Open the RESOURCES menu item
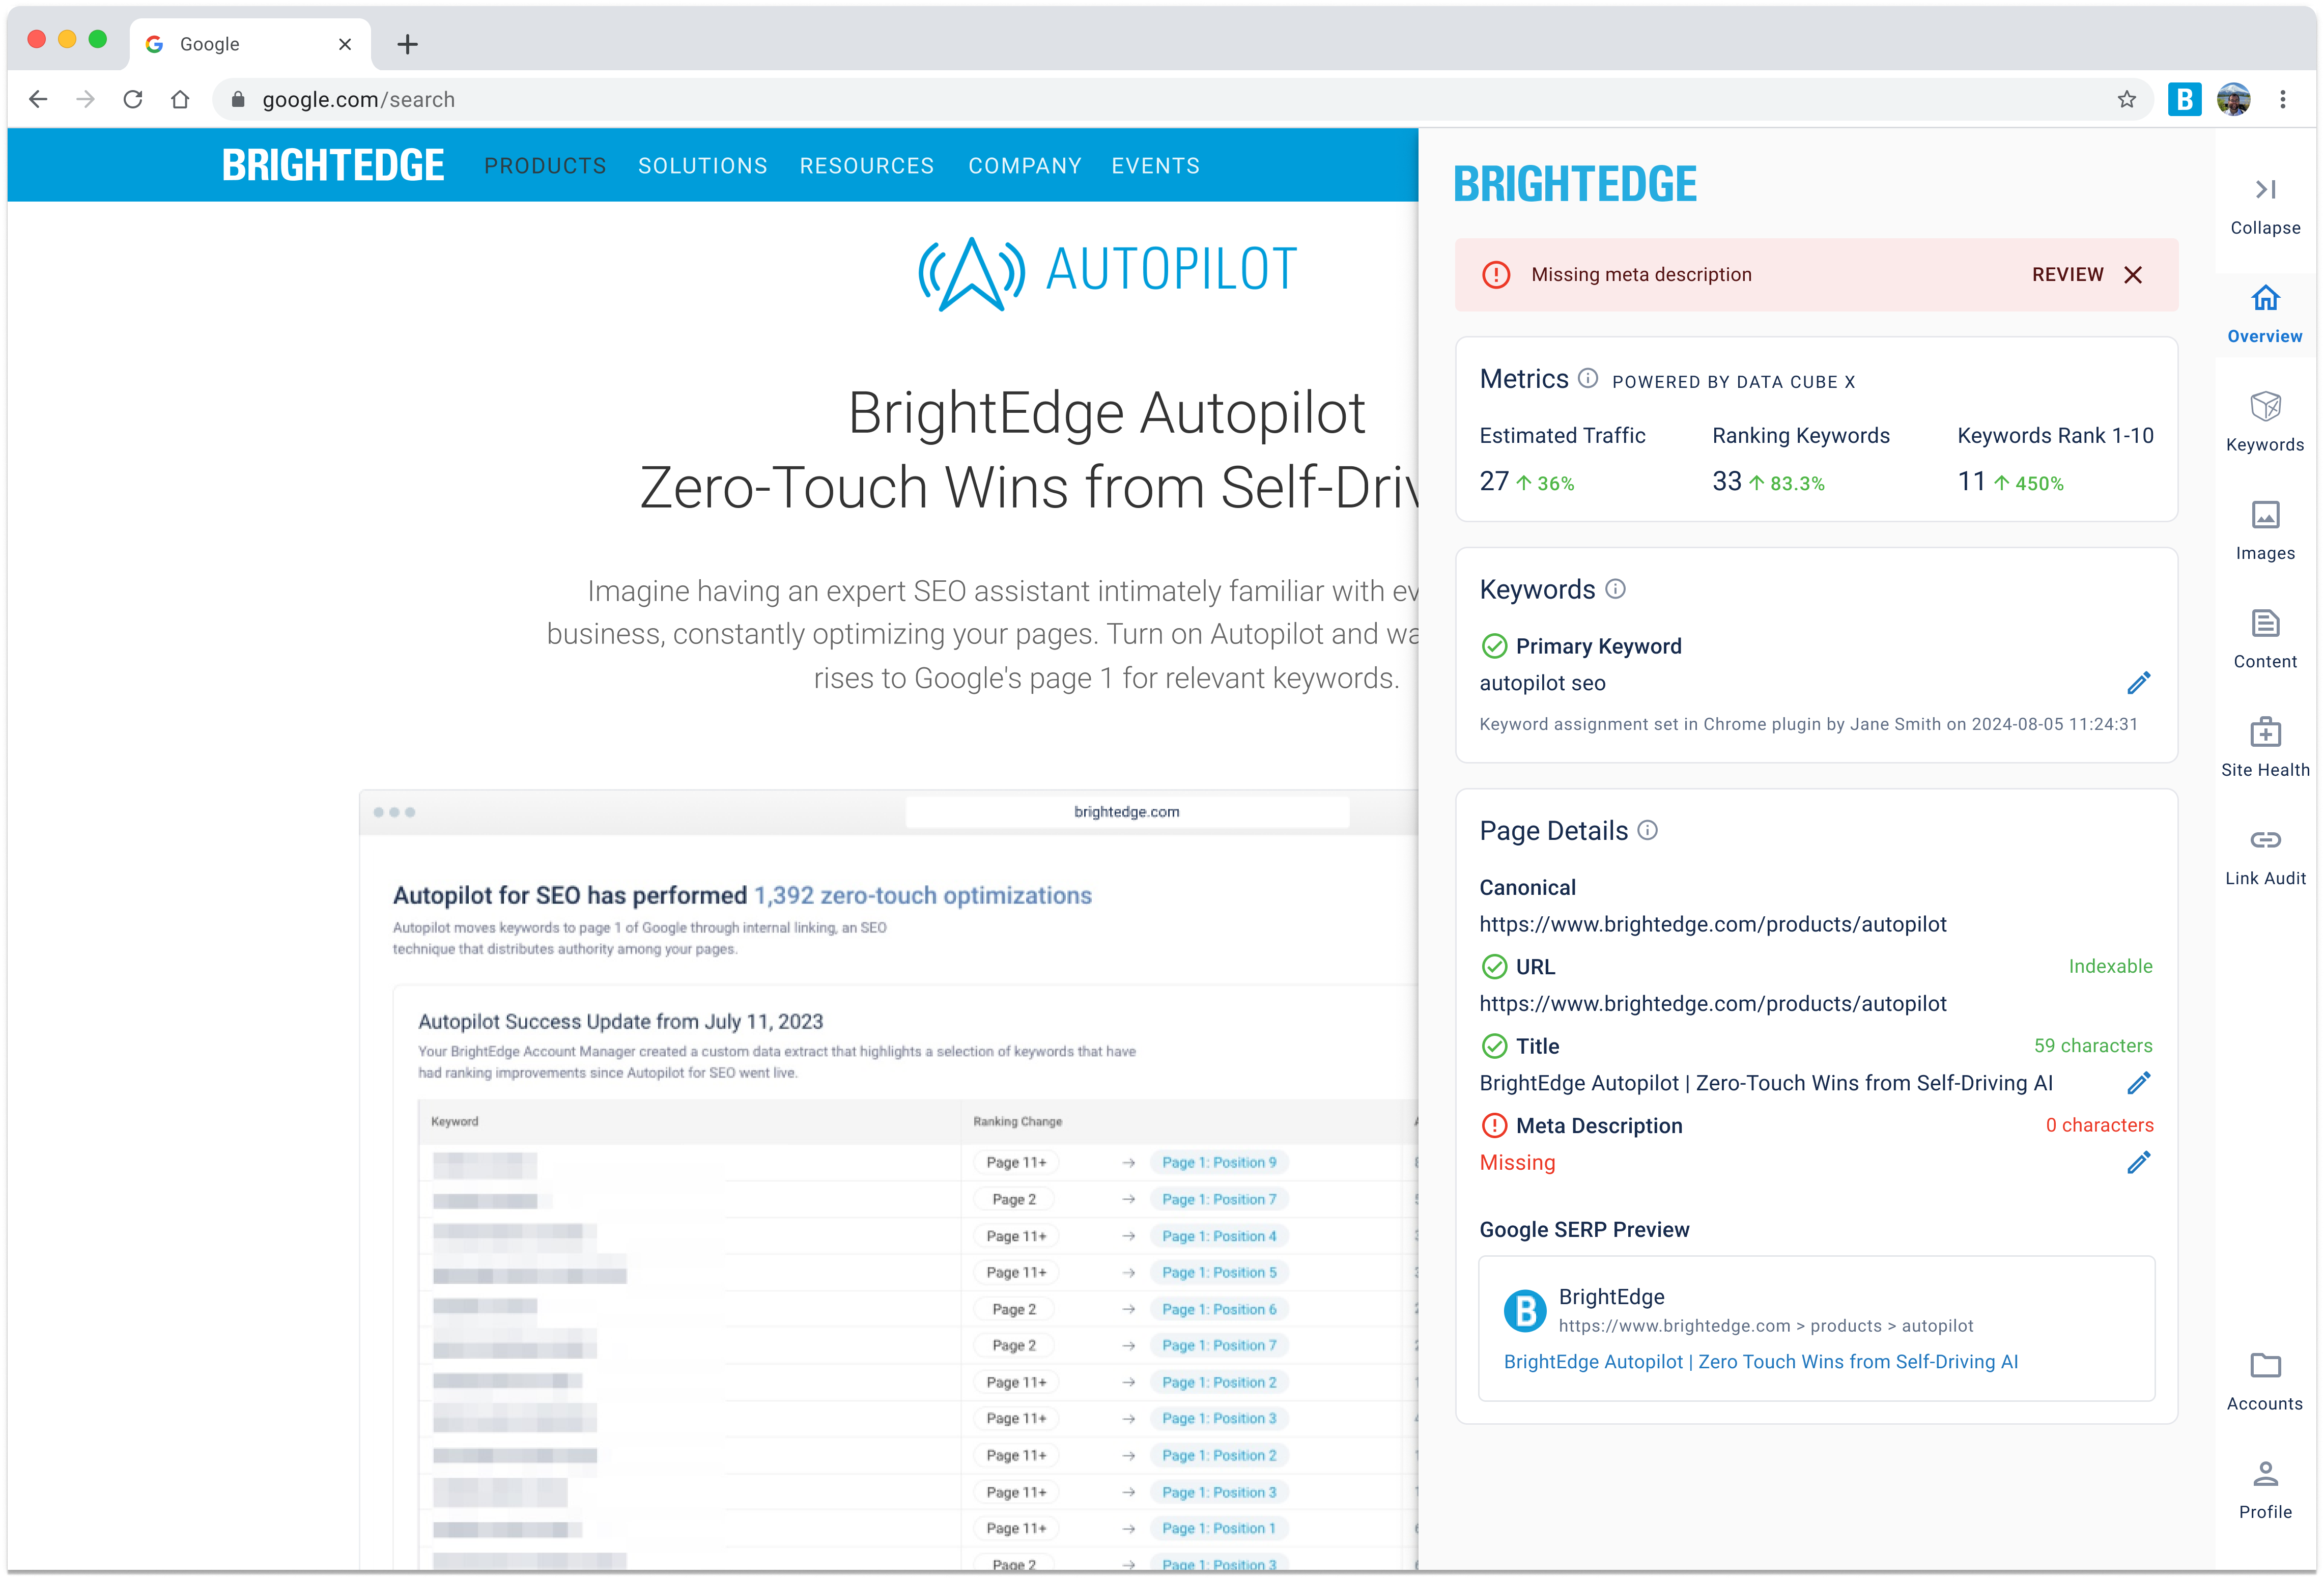Viewport: 2324px width, 1579px height. click(866, 166)
